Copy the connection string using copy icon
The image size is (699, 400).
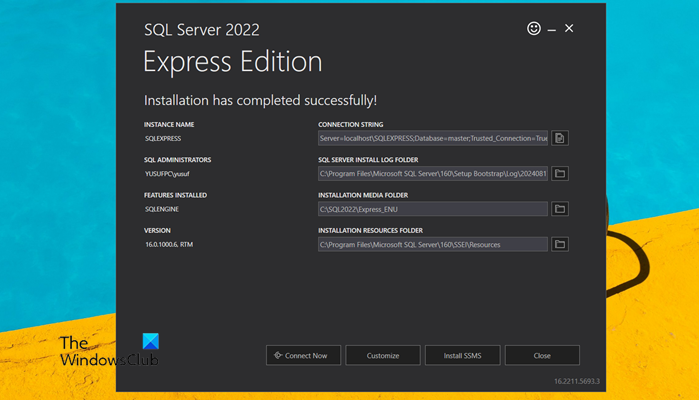561,138
